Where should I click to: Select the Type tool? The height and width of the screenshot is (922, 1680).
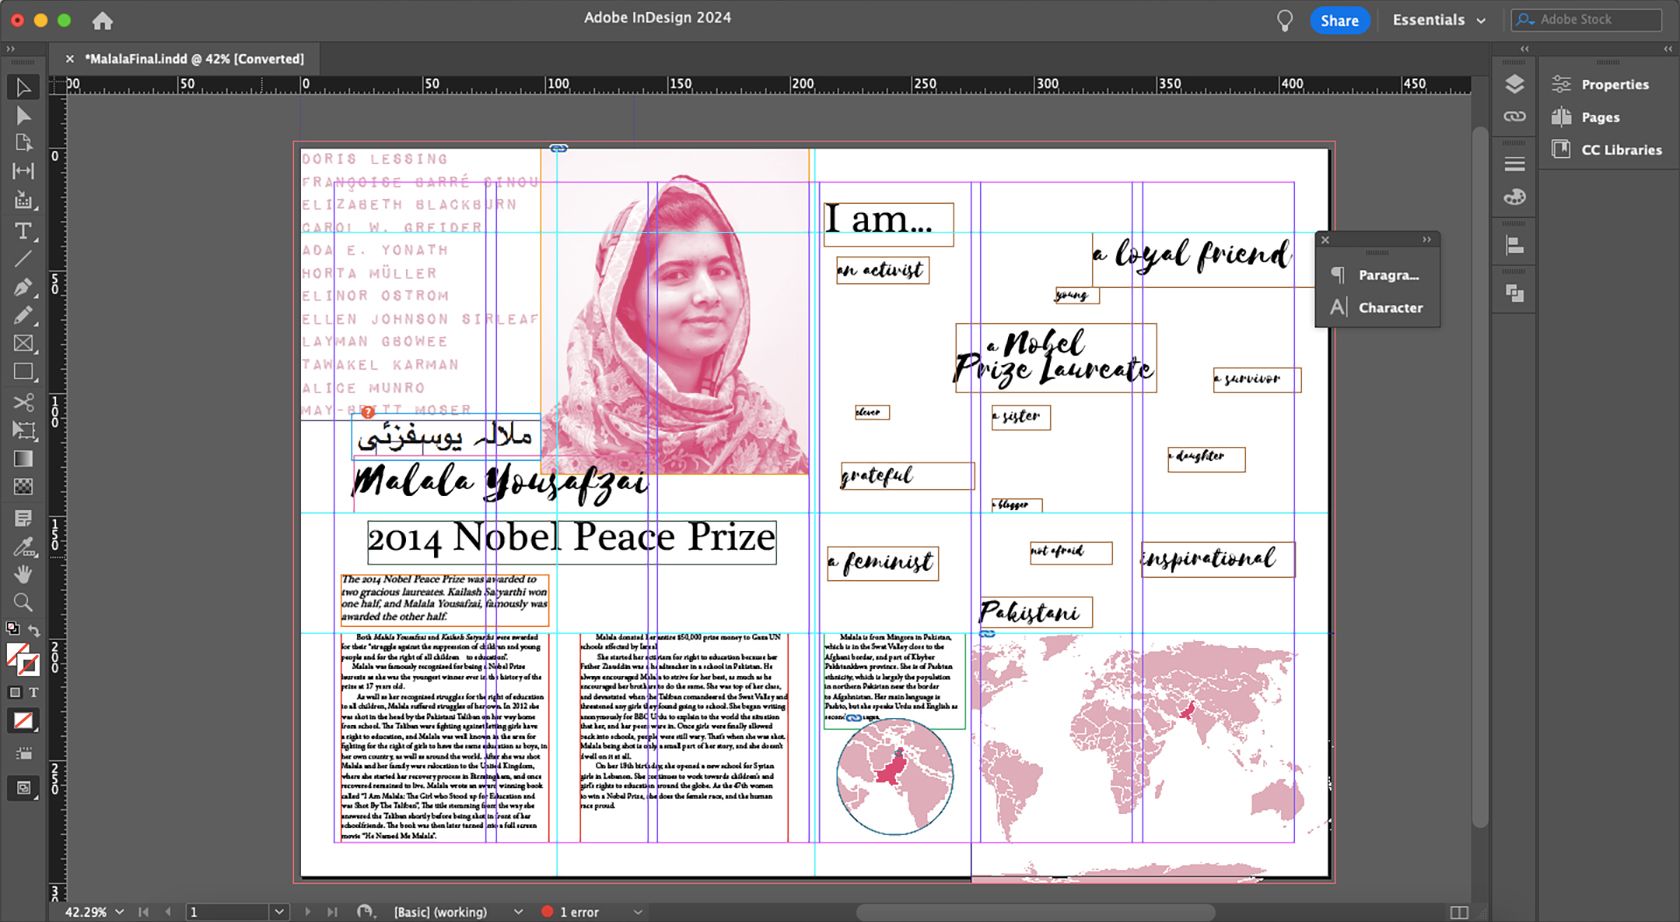24,231
